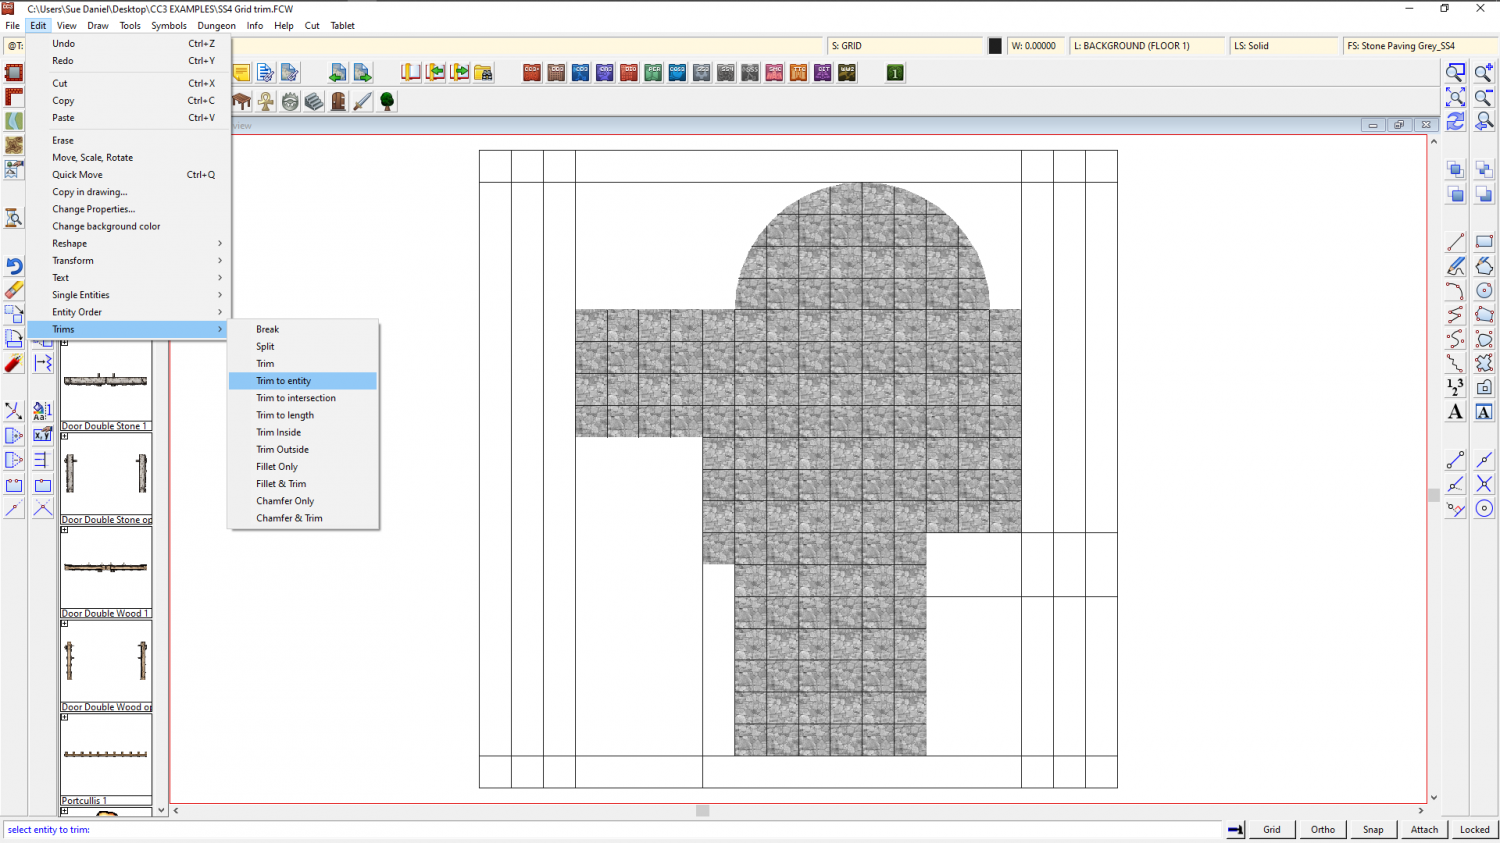Click the sword weapon symbols icon
Screen dimensions: 1500x843
362,101
